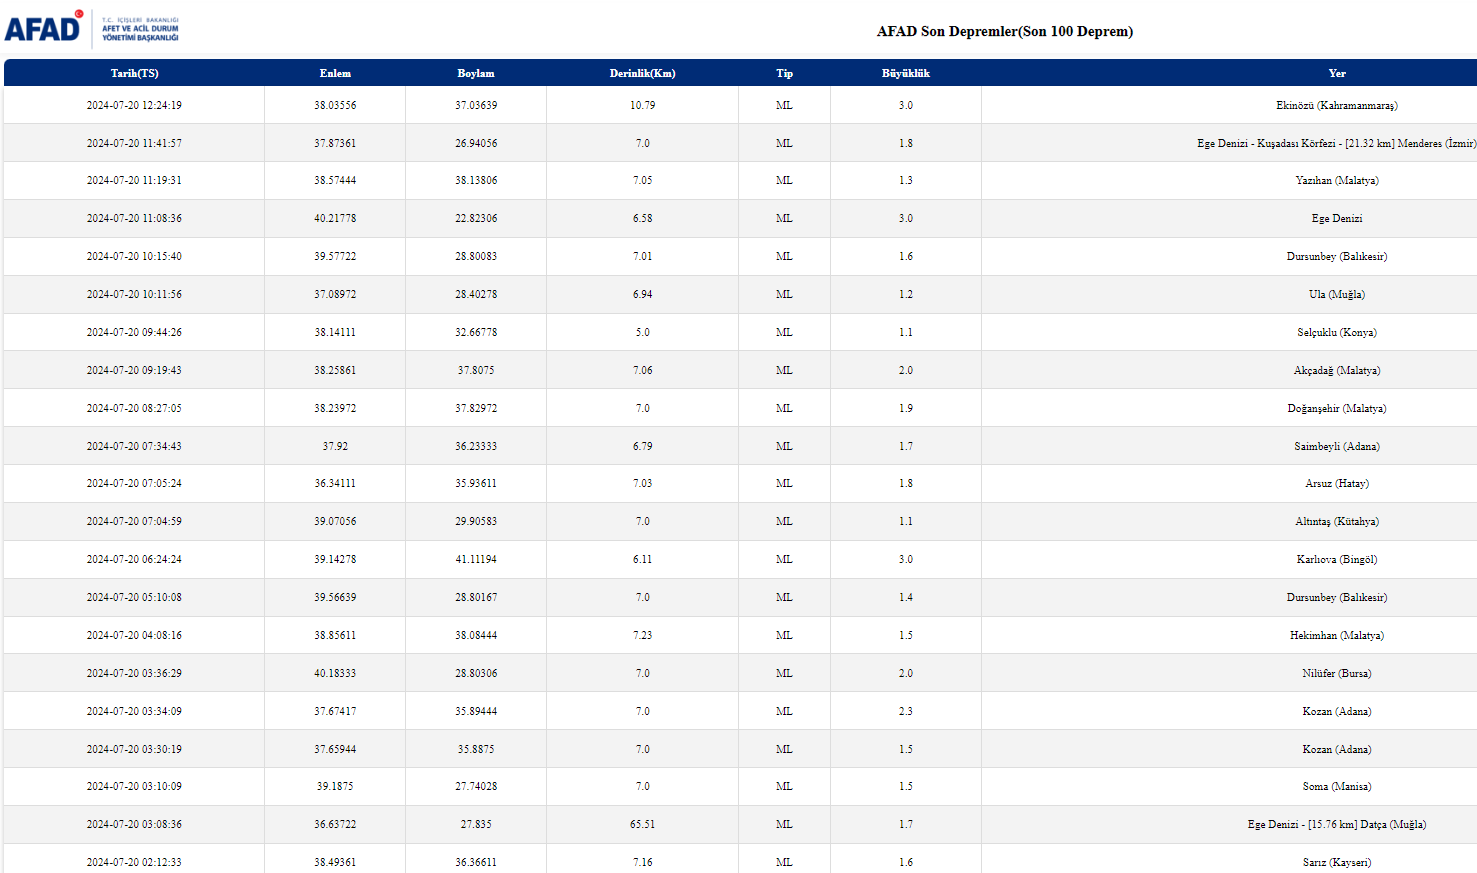Select location Selçuklu (Konya)
This screenshot has width=1477, height=873.
pyautogui.click(x=1337, y=332)
